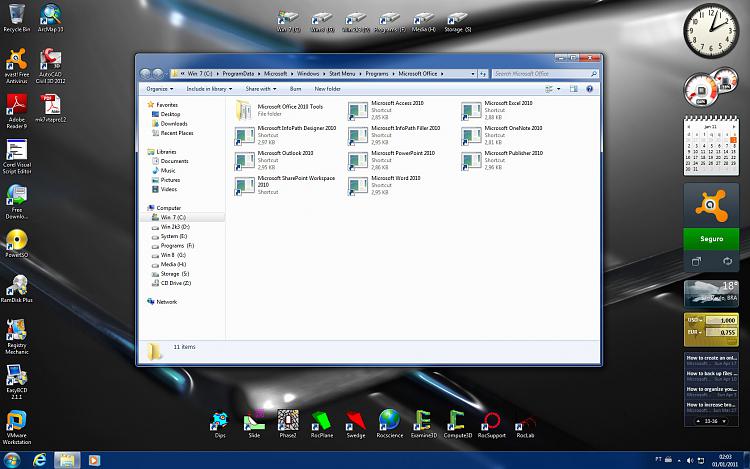
Task: Open the Organize dropdown menu
Action: (159, 89)
